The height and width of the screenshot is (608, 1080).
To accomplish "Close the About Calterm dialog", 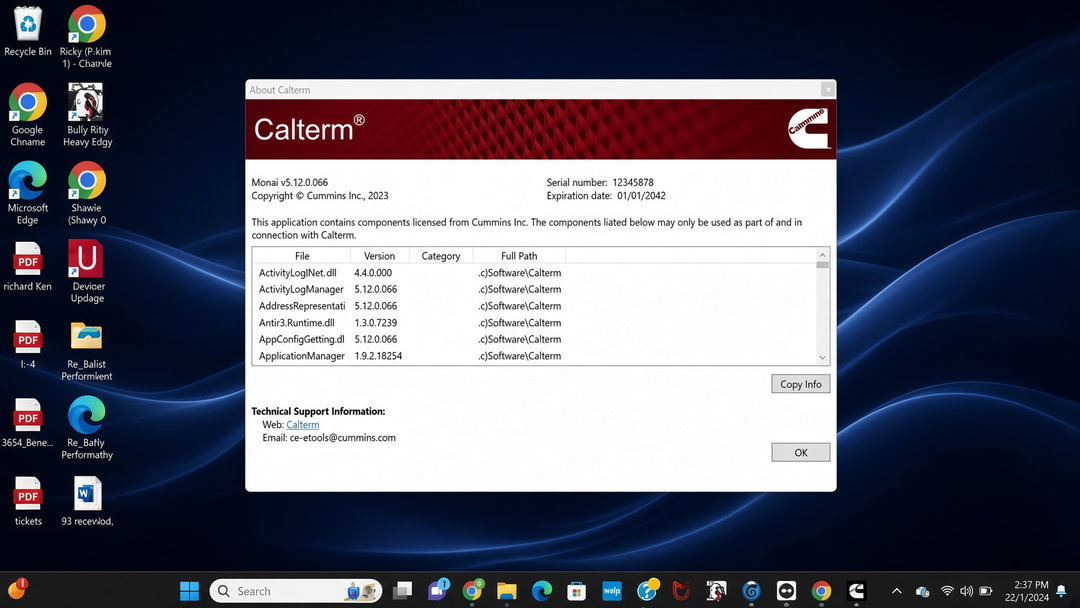I will coord(827,90).
